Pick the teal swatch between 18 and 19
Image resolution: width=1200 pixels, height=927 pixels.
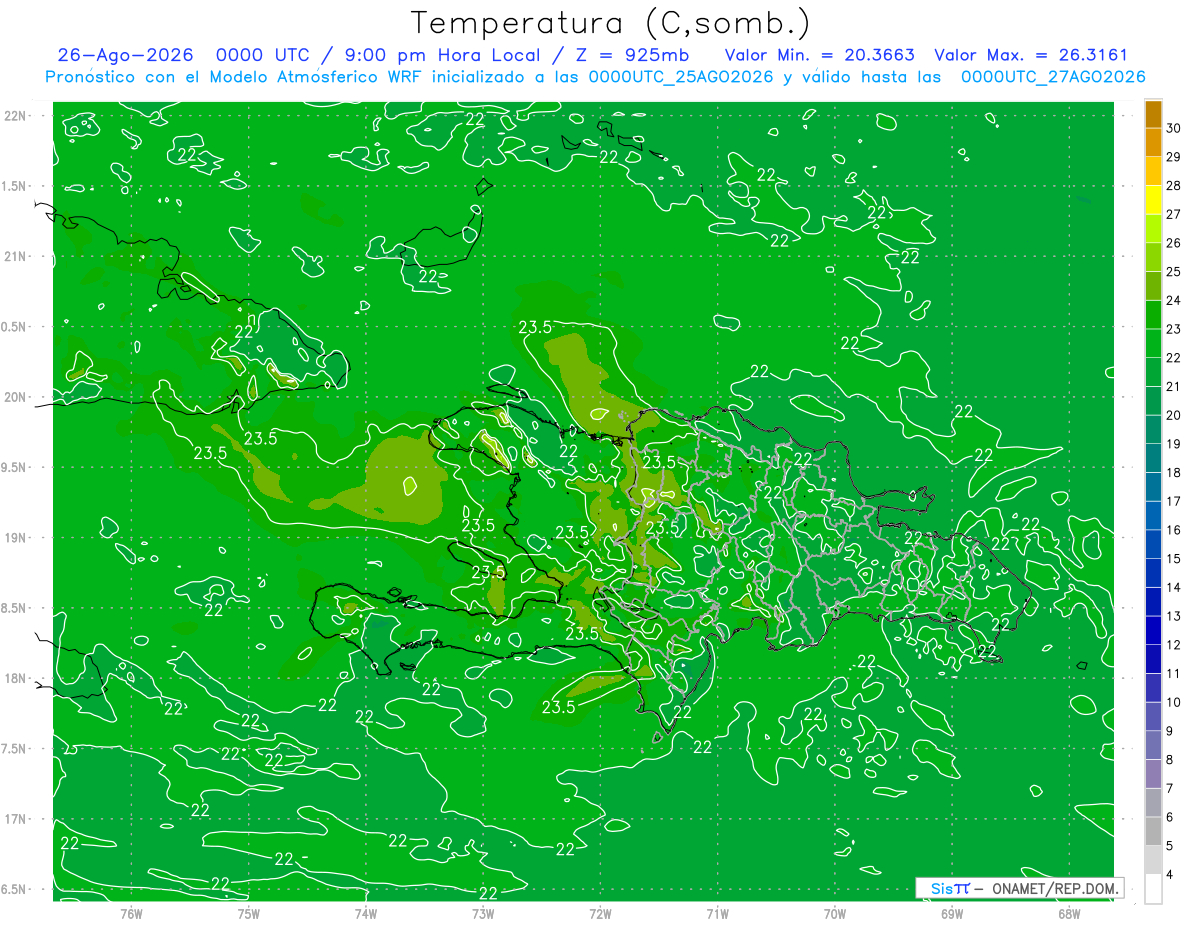coord(1153,459)
